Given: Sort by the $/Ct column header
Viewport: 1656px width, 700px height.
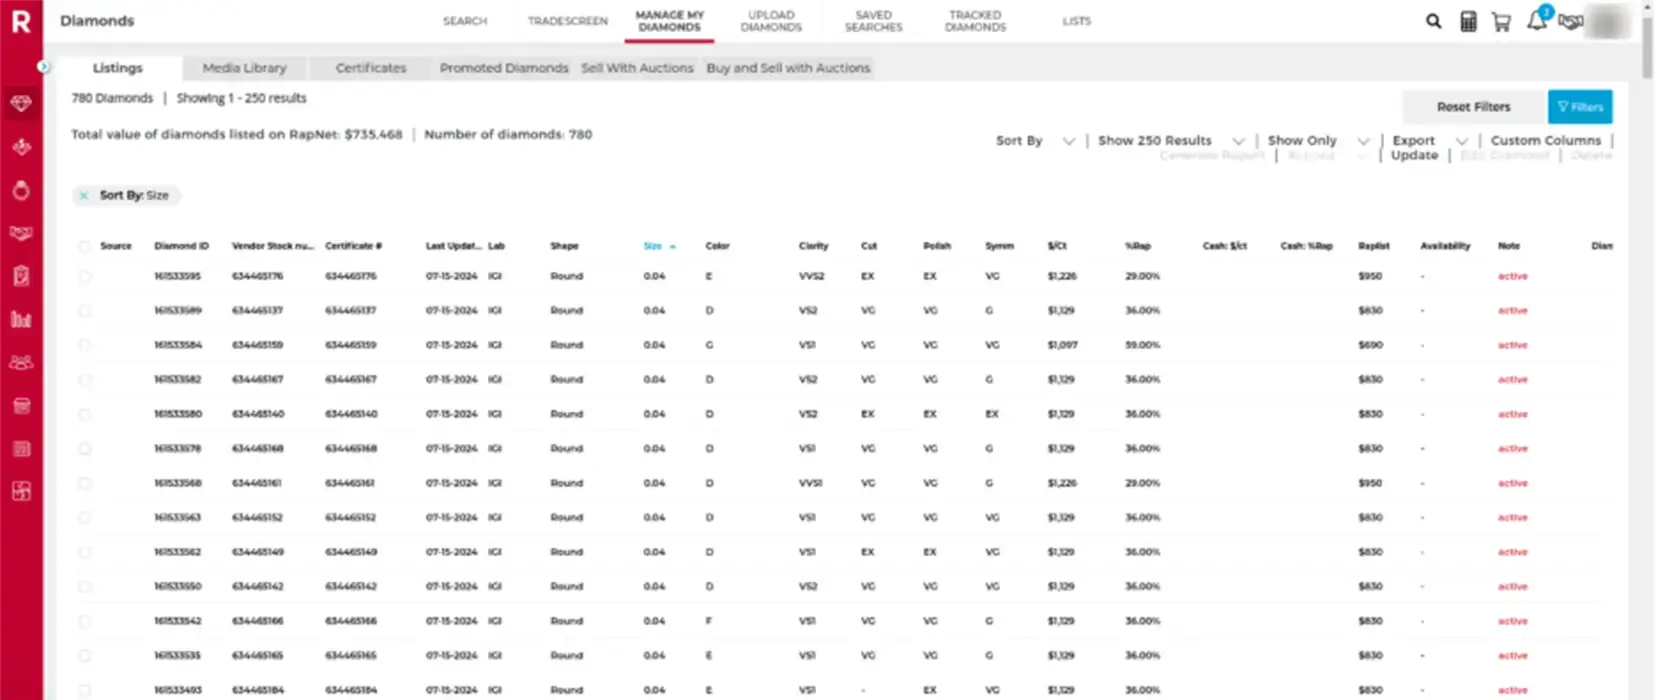Looking at the screenshot, I should click(x=1057, y=246).
